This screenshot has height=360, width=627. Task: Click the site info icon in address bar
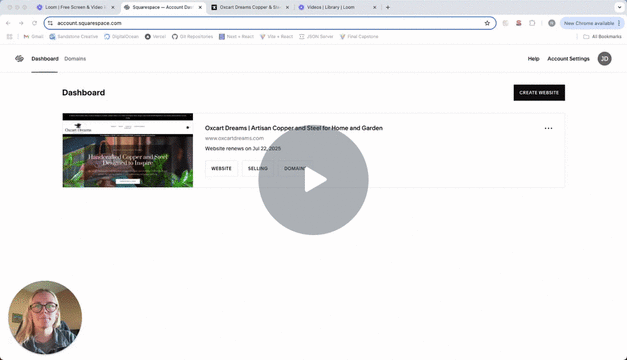coord(50,23)
